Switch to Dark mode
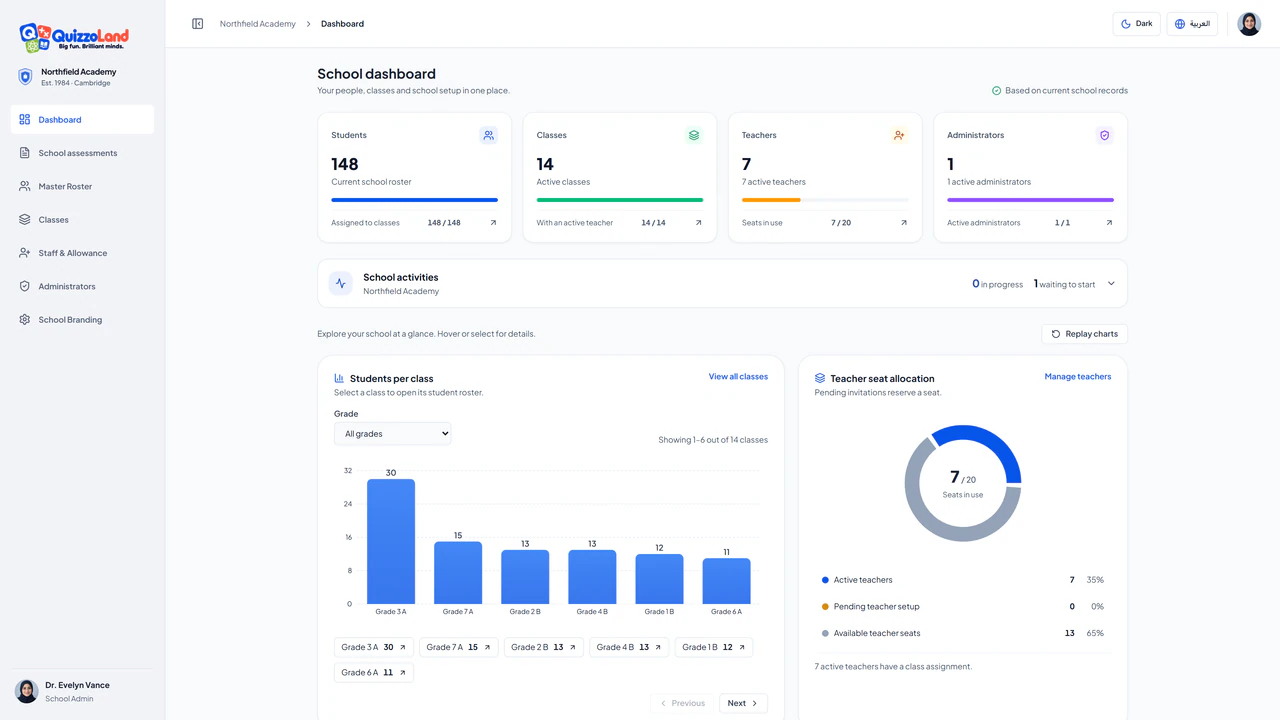Viewport: 1280px width, 720px height. pos(1136,24)
